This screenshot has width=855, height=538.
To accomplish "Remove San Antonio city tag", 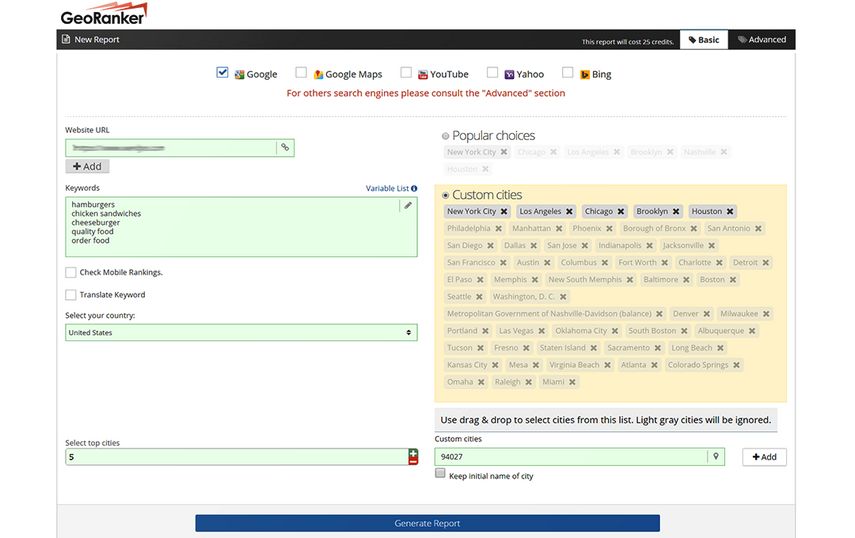I will click(758, 228).
